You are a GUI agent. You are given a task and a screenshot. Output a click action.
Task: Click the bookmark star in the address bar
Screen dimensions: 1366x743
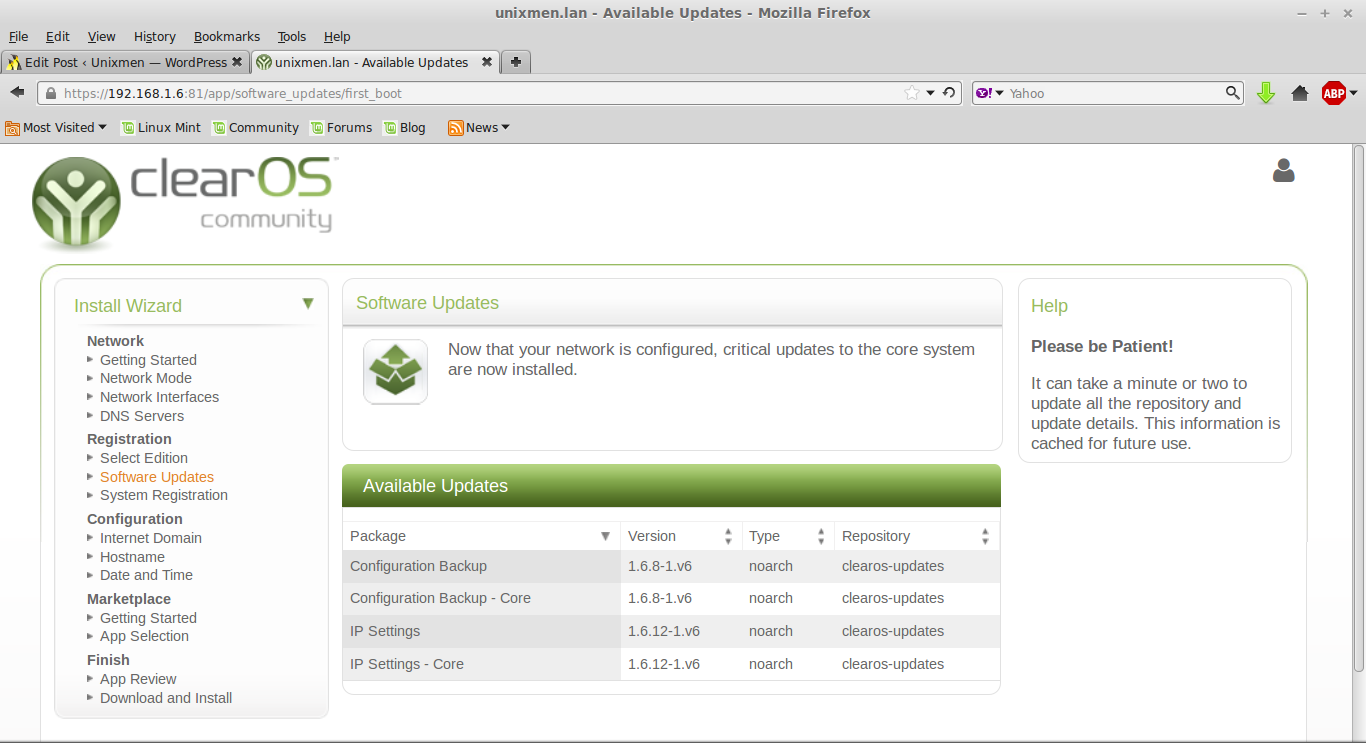click(912, 93)
